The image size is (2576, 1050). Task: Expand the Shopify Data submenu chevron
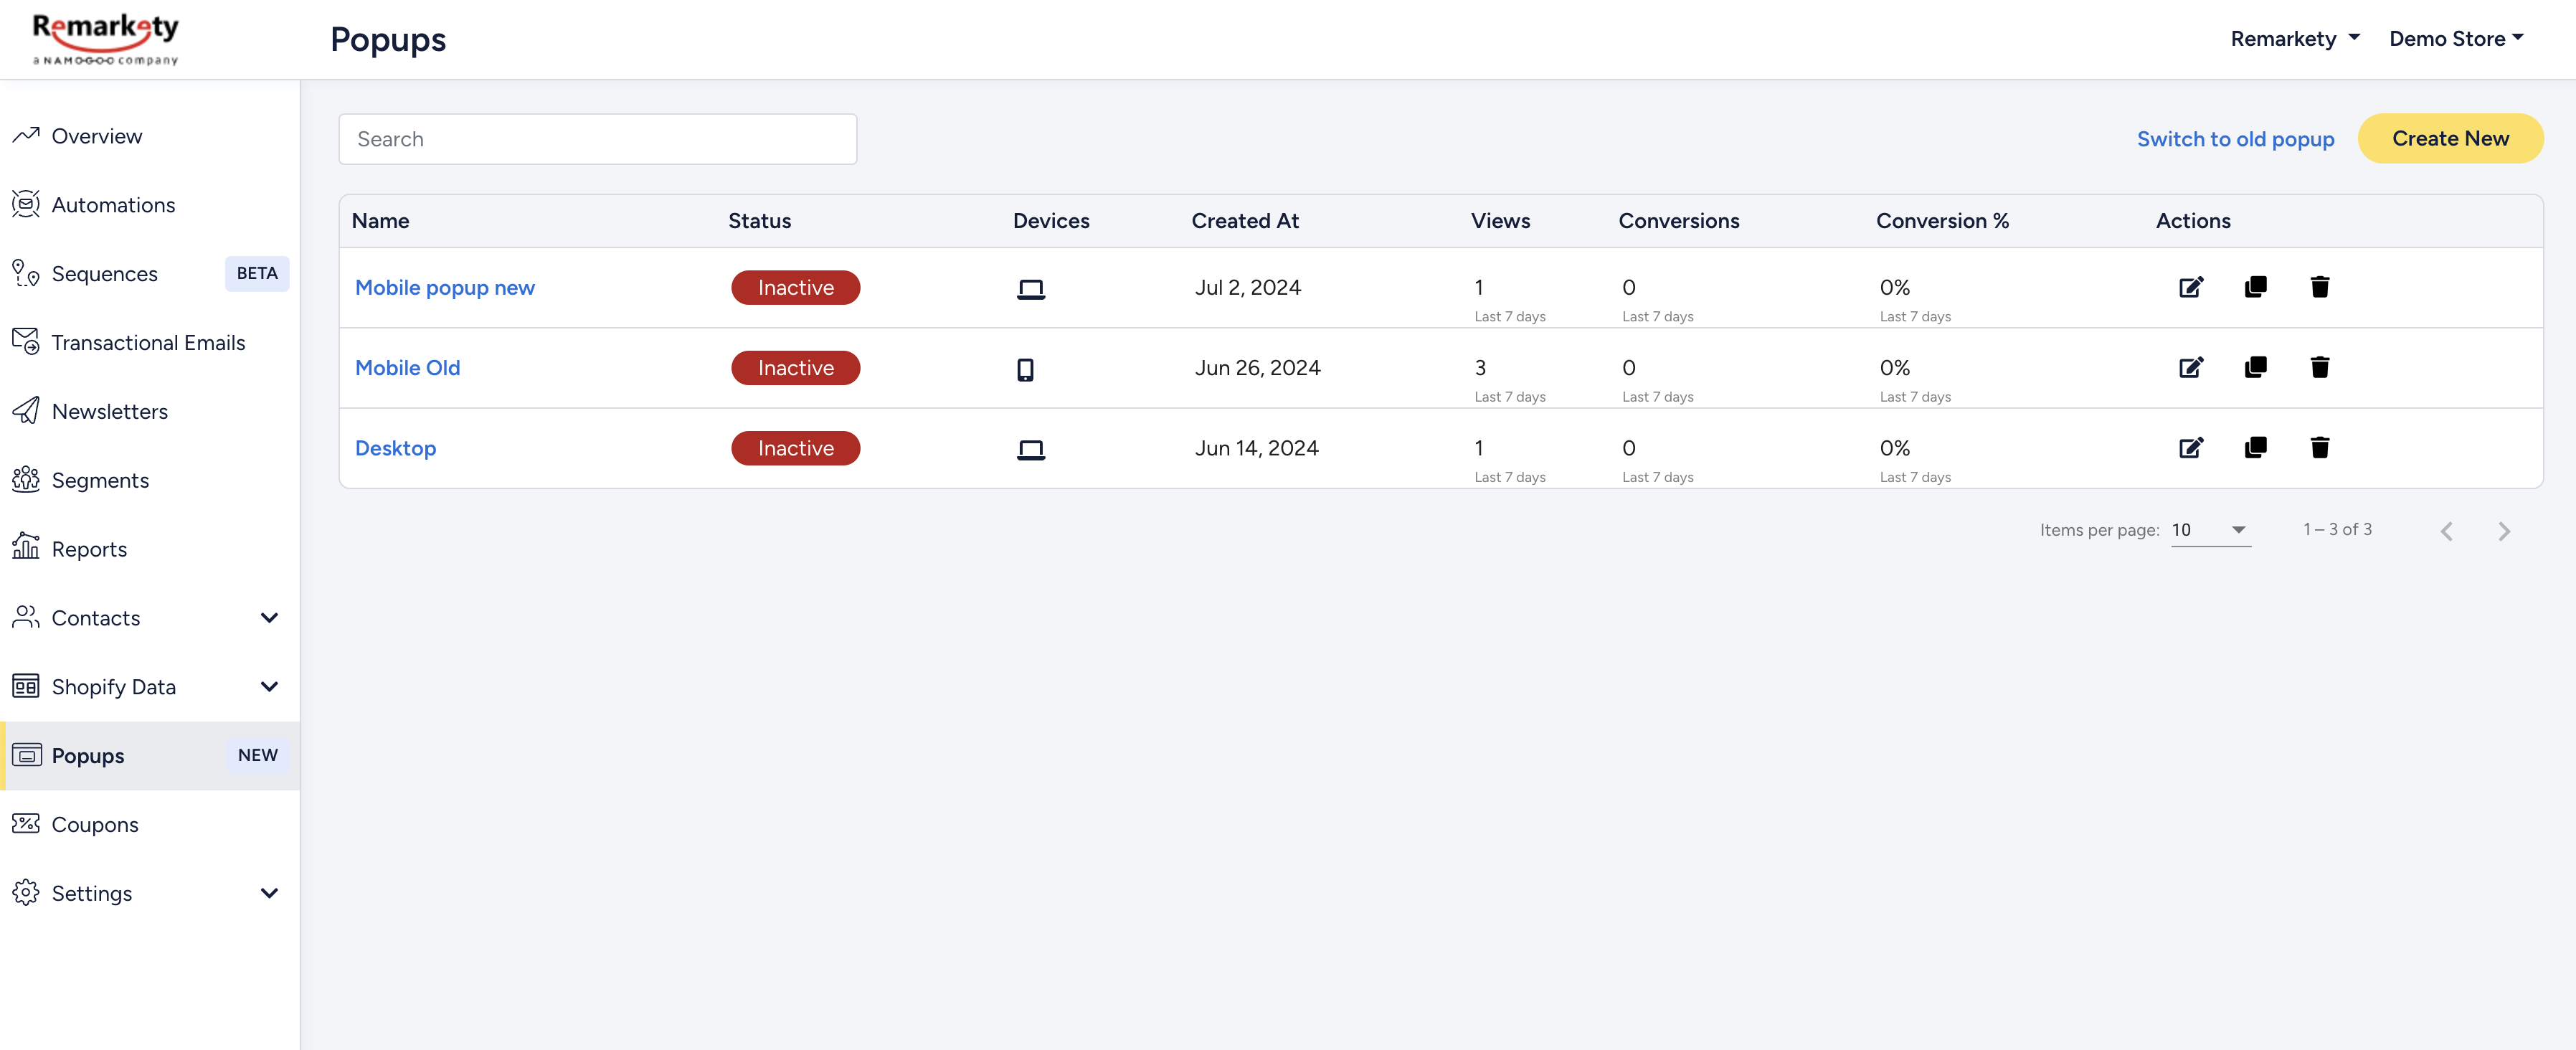click(269, 686)
